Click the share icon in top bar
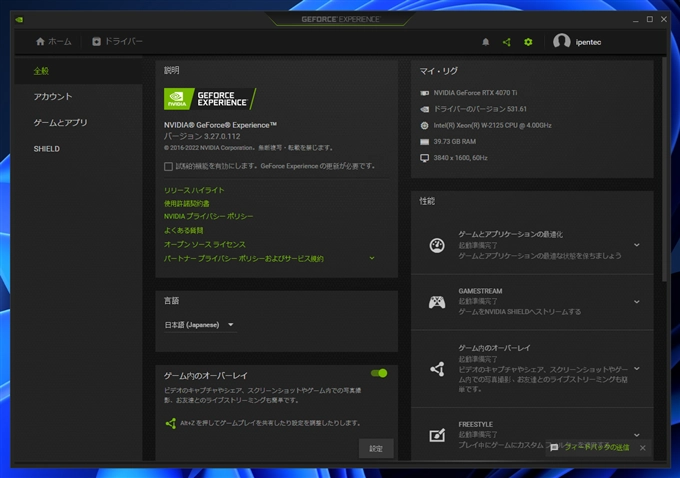Image resolution: width=680 pixels, height=478 pixels. pos(507,42)
